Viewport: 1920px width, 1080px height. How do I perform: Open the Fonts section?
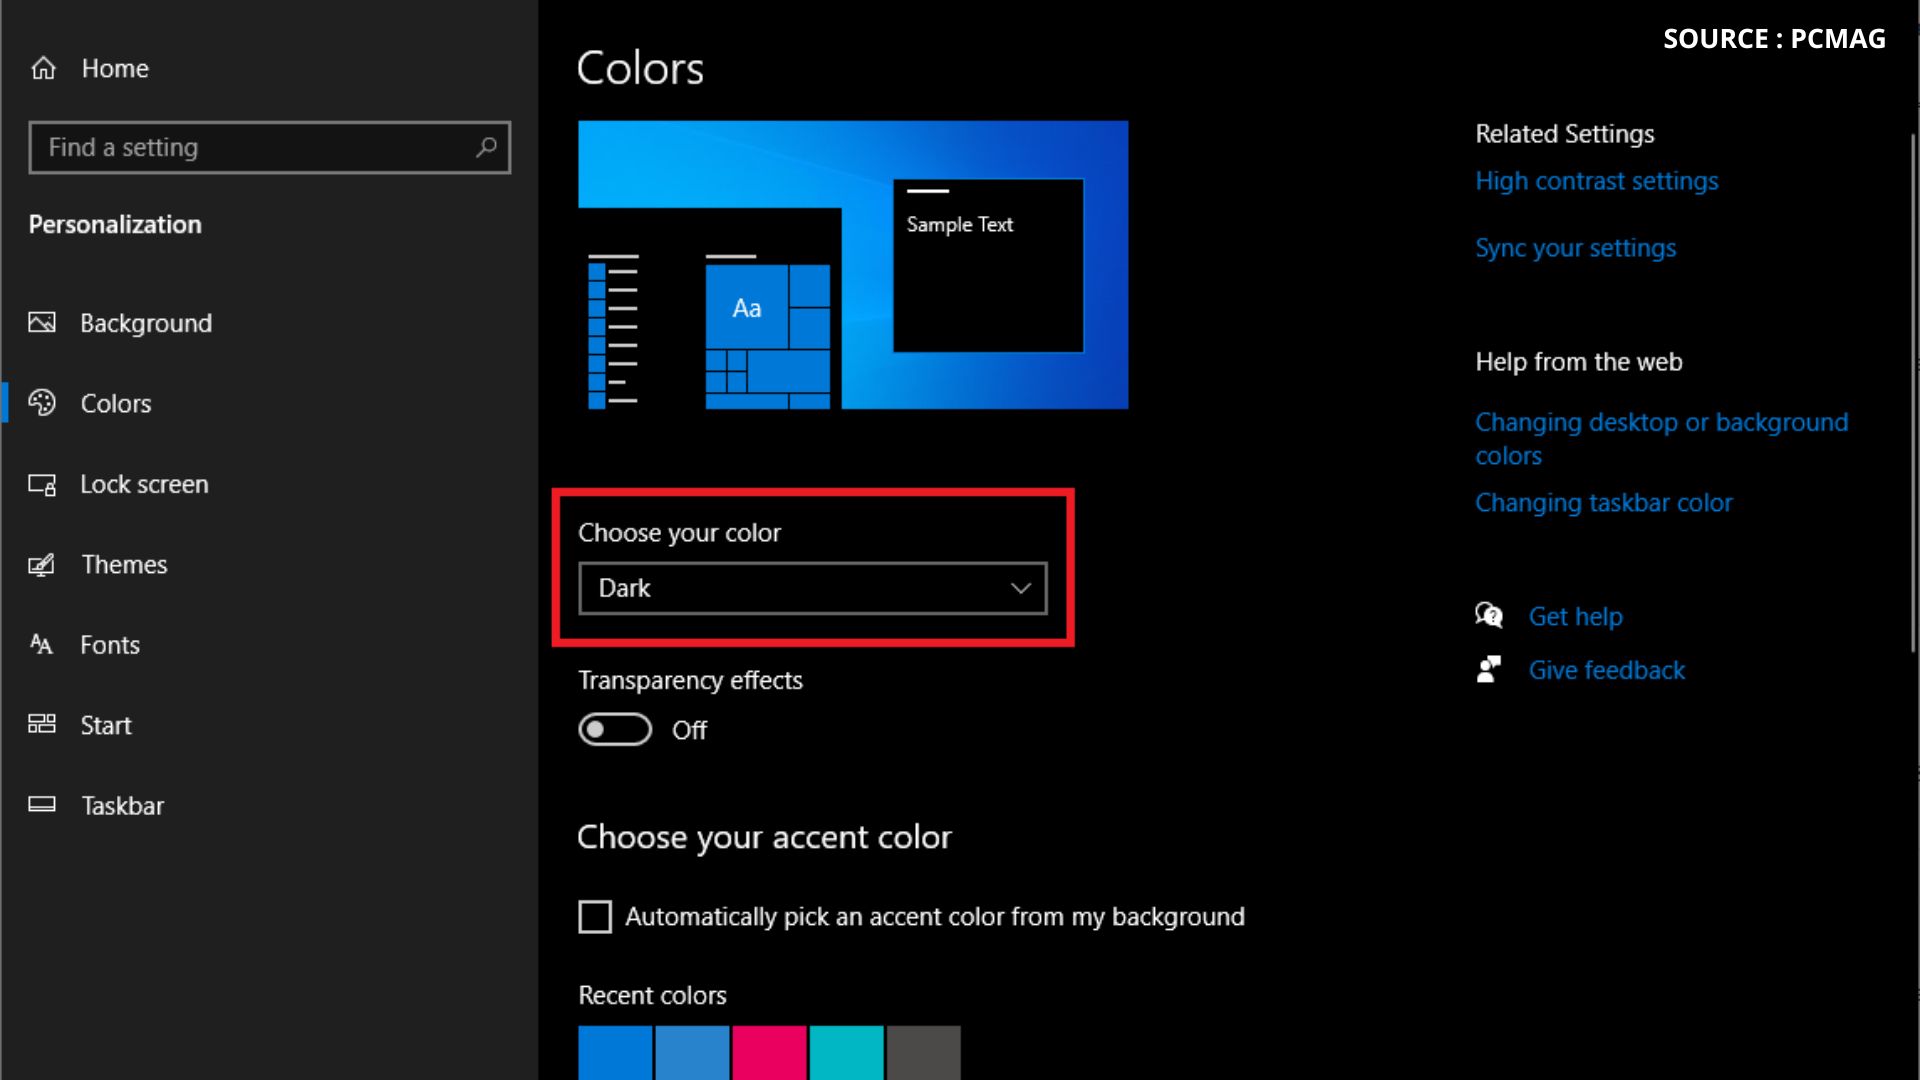(110, 645)
